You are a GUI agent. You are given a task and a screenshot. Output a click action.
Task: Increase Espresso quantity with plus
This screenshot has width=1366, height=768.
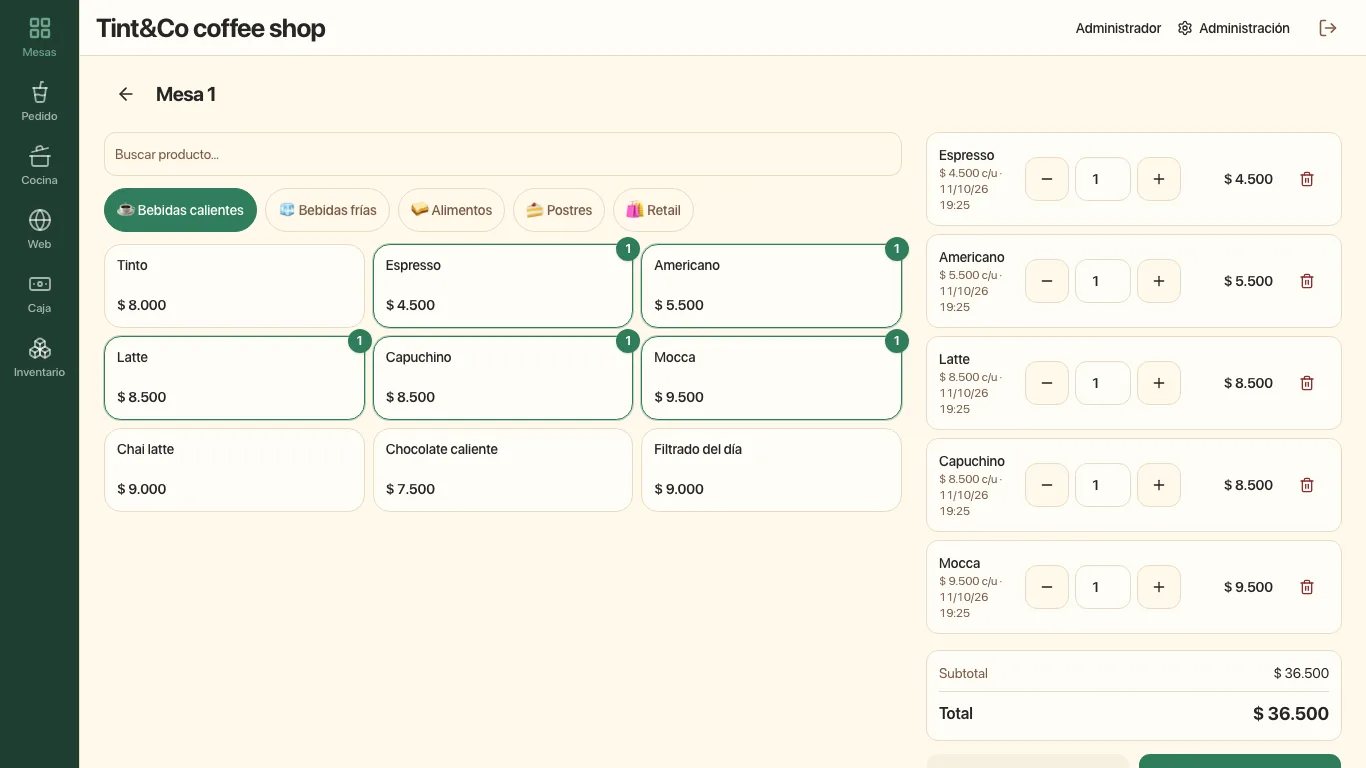click(1159, 179)
